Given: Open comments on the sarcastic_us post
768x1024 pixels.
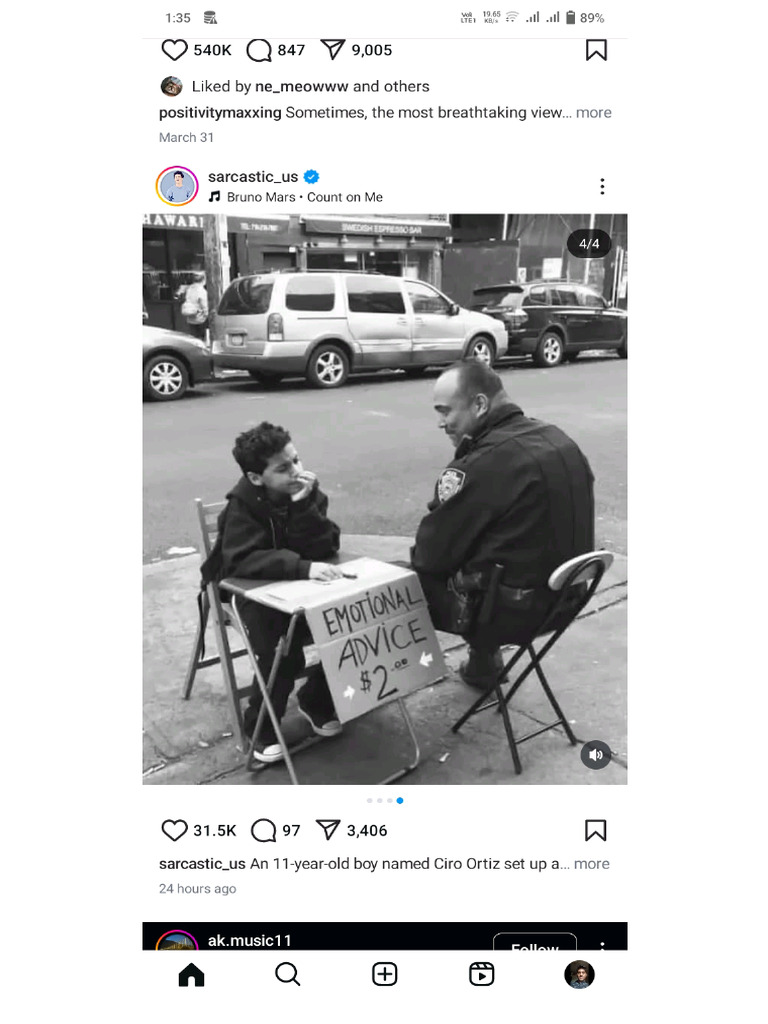Looking at the screenshot, I should click(x=263, y=830).
